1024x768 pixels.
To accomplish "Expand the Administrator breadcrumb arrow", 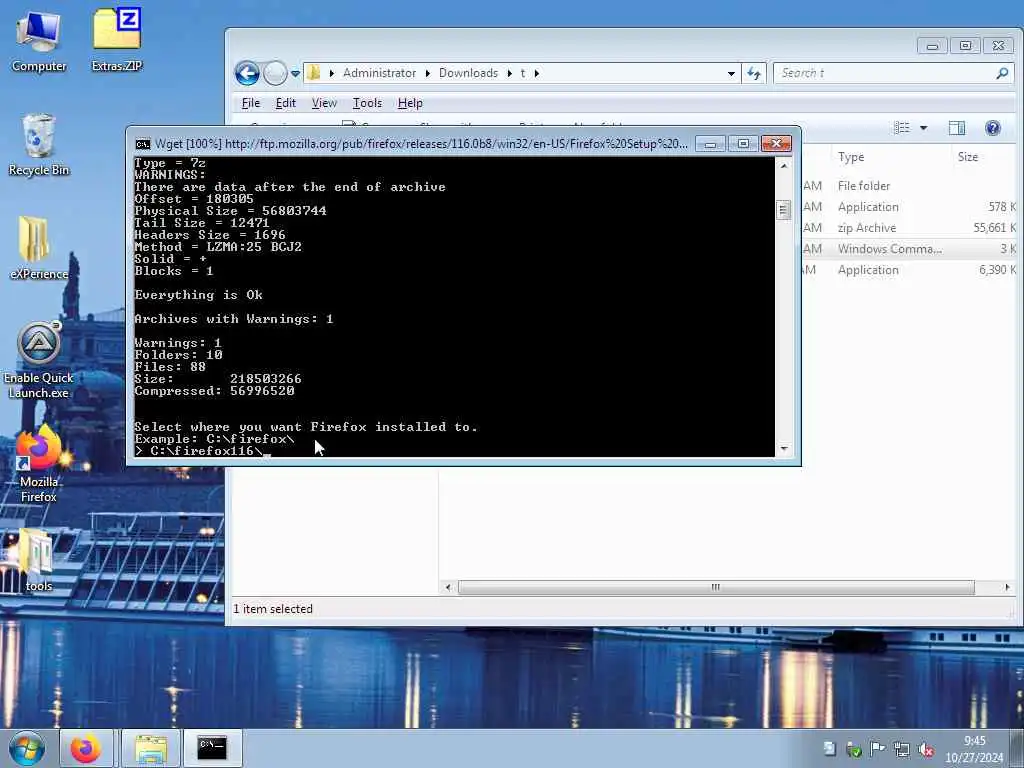I will pyautogui.click(x=428, y=73).
